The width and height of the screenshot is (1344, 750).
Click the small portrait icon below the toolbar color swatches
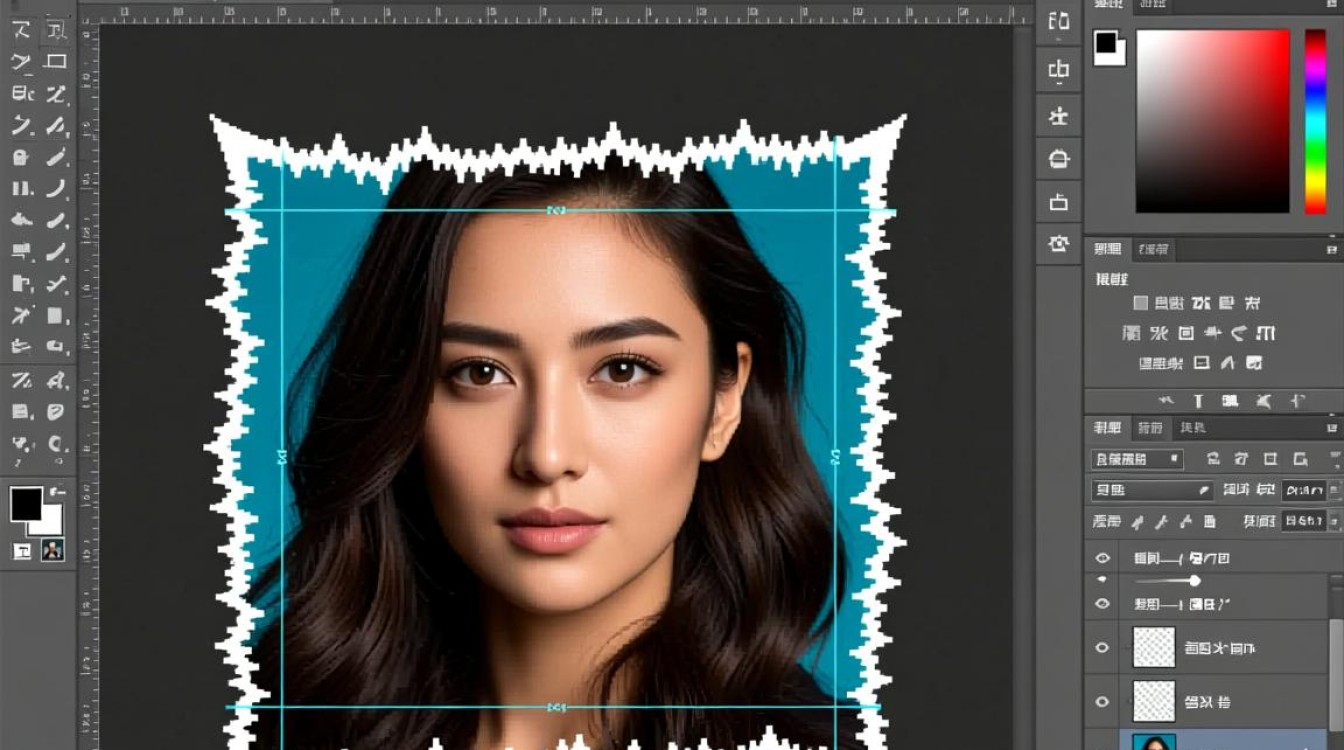(x=53, y=549)
